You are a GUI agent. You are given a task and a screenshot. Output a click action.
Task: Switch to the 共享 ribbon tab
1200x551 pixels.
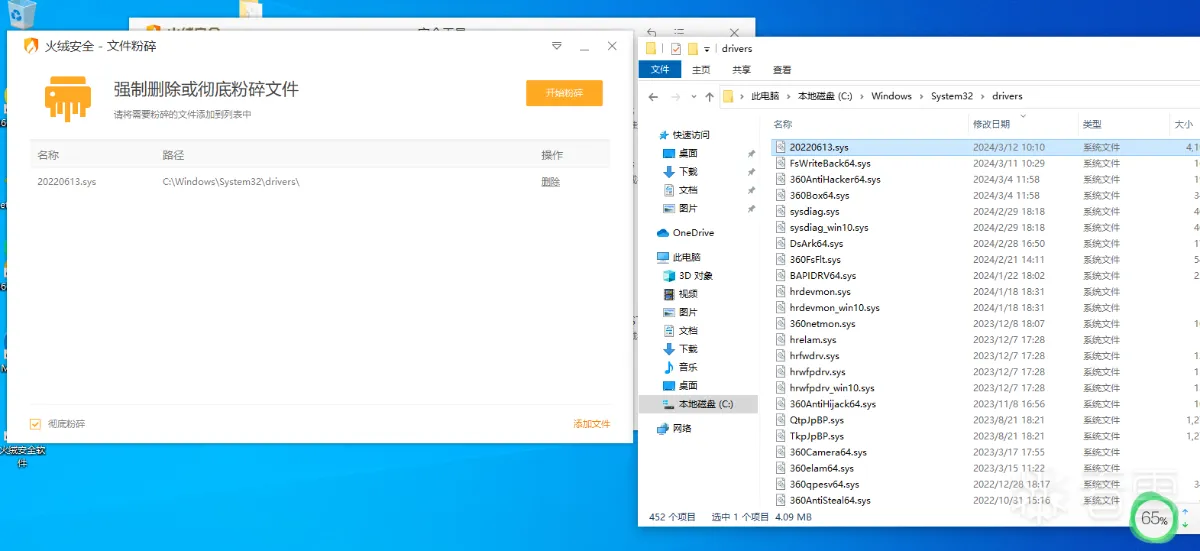point(741,70)
